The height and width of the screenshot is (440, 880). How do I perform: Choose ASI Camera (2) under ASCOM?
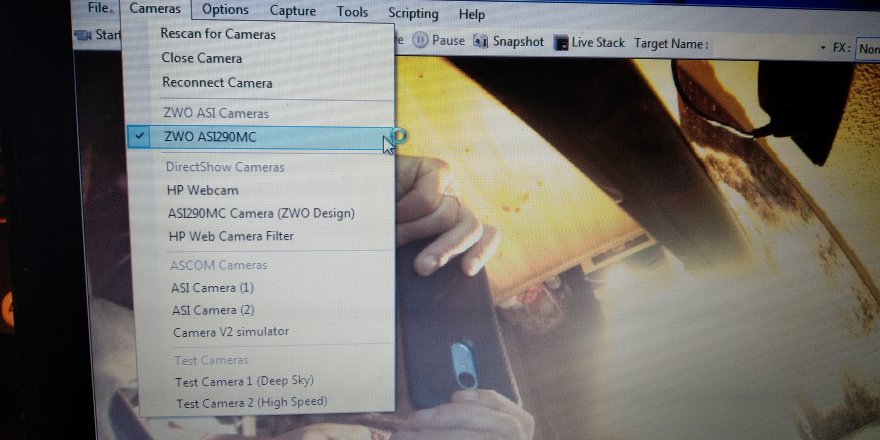click(213, 310)
